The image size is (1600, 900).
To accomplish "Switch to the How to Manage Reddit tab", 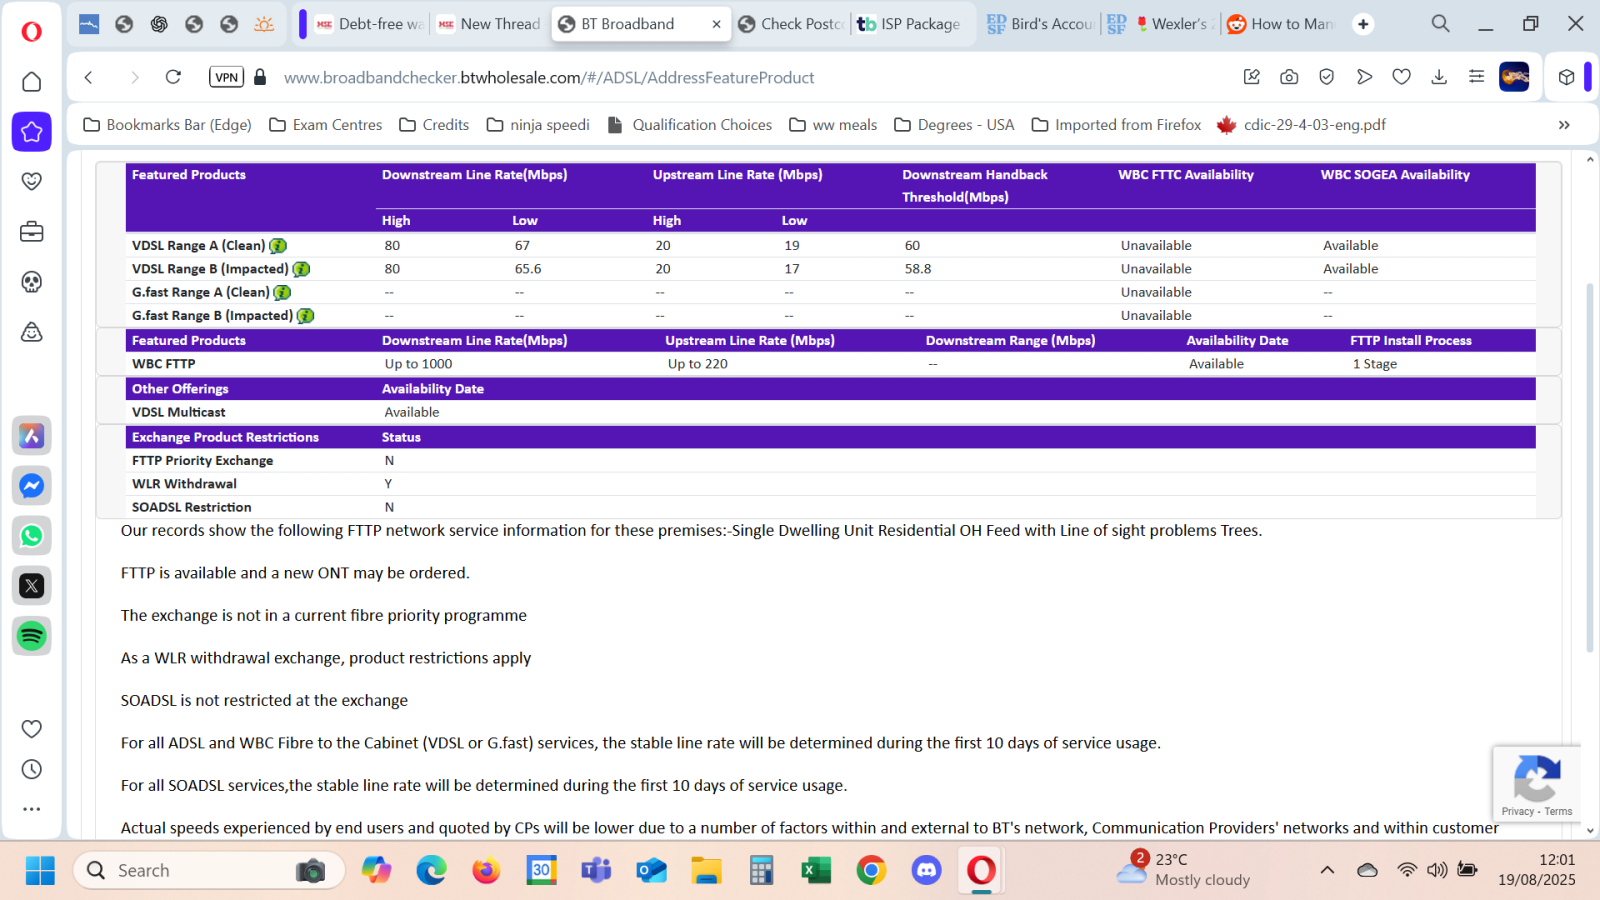I will (x=1280, y=24).
